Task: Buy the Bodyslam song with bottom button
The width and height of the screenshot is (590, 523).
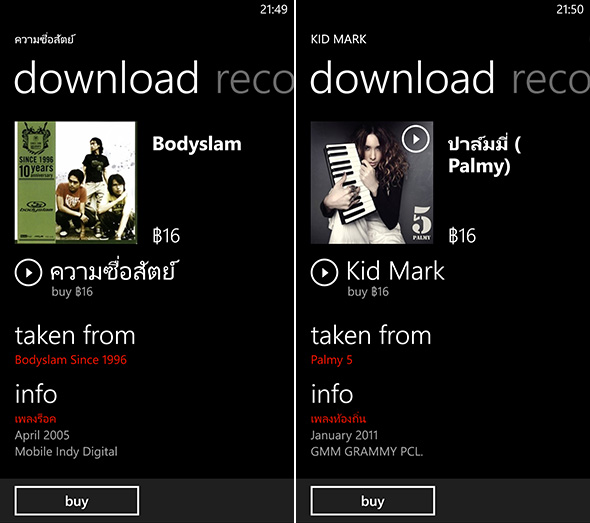Action: coord(77,501)
